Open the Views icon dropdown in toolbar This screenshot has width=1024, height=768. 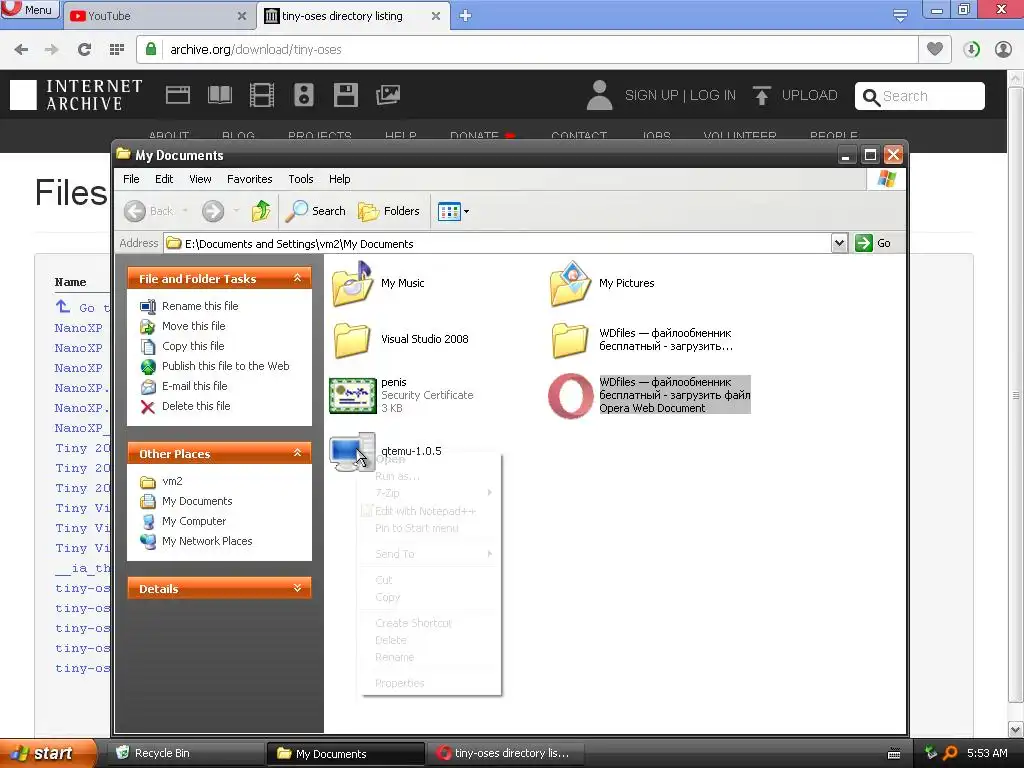(453, 211)
